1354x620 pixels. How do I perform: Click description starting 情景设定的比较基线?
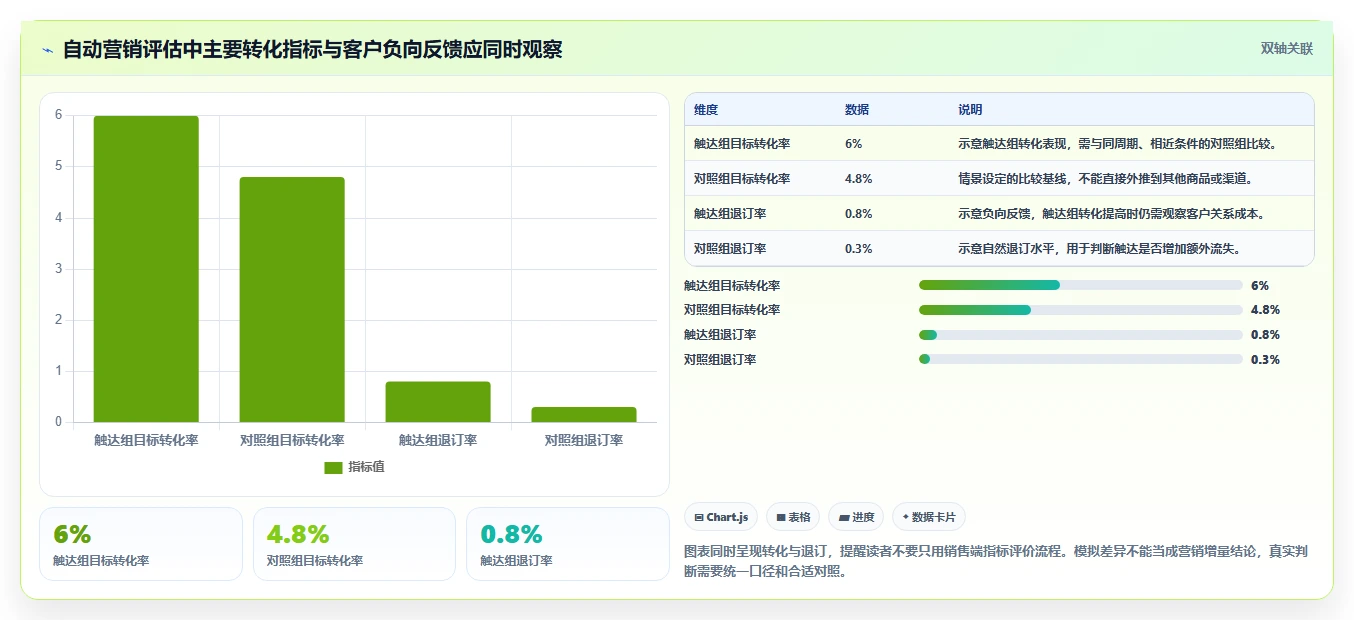tap(1105, 179)
